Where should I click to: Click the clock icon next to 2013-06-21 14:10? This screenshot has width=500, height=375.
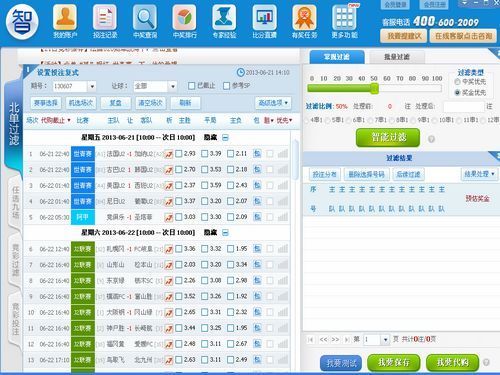coord(240,72)
